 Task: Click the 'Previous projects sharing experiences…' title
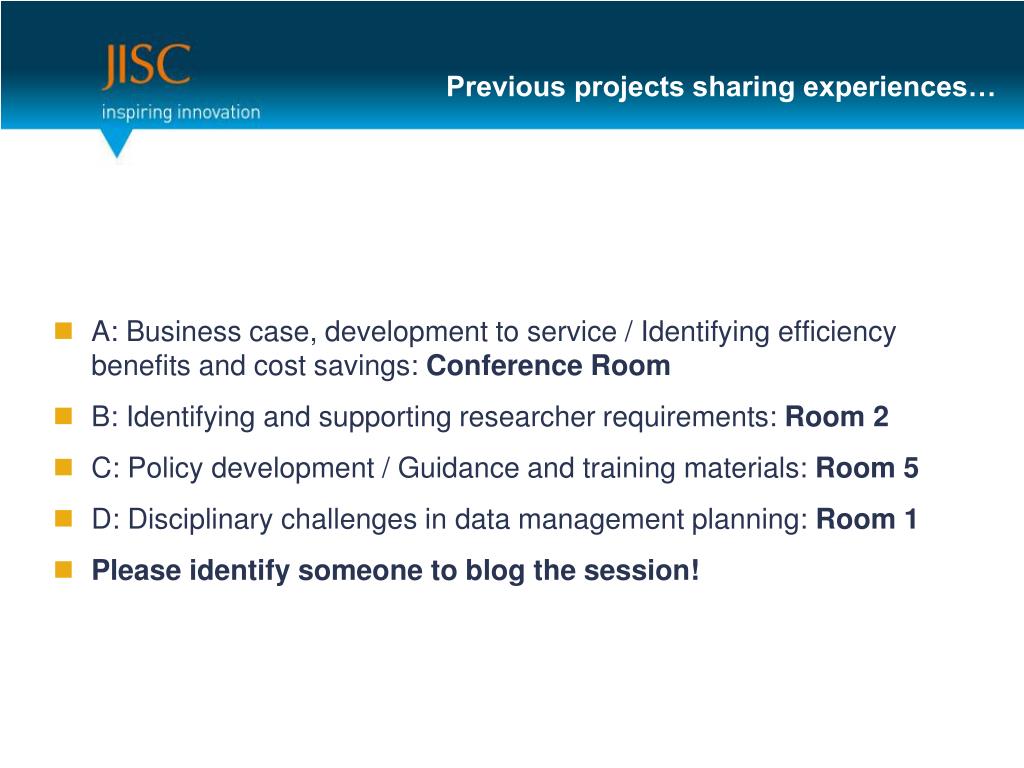pyautogui.click(x=721, y=87)
